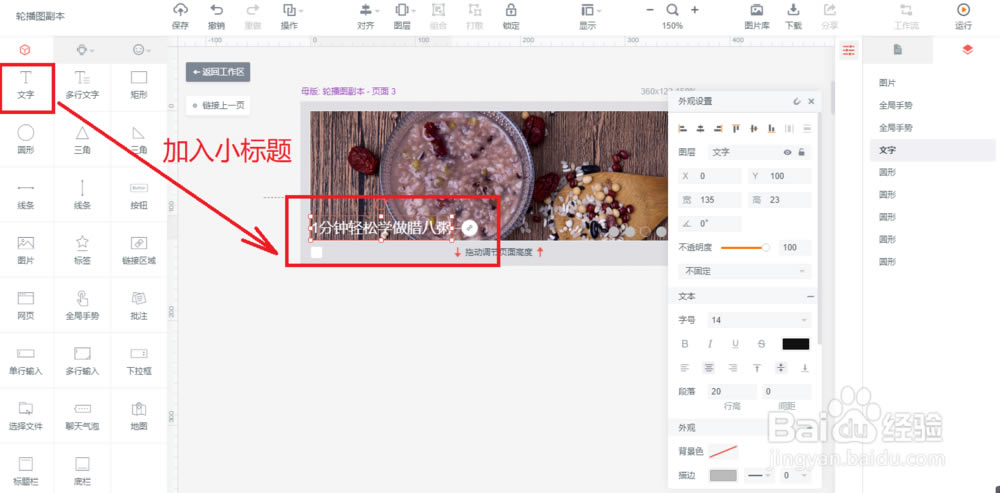The width and height of the screenshot is (1000, 493).
Task: Open the black text color swatch
Action: 796,344
